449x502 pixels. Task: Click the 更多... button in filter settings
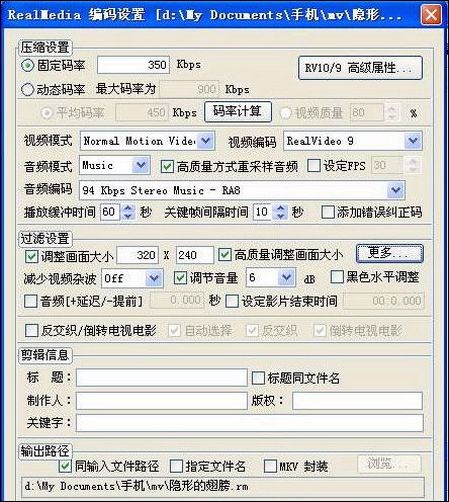tap(390, 254)
